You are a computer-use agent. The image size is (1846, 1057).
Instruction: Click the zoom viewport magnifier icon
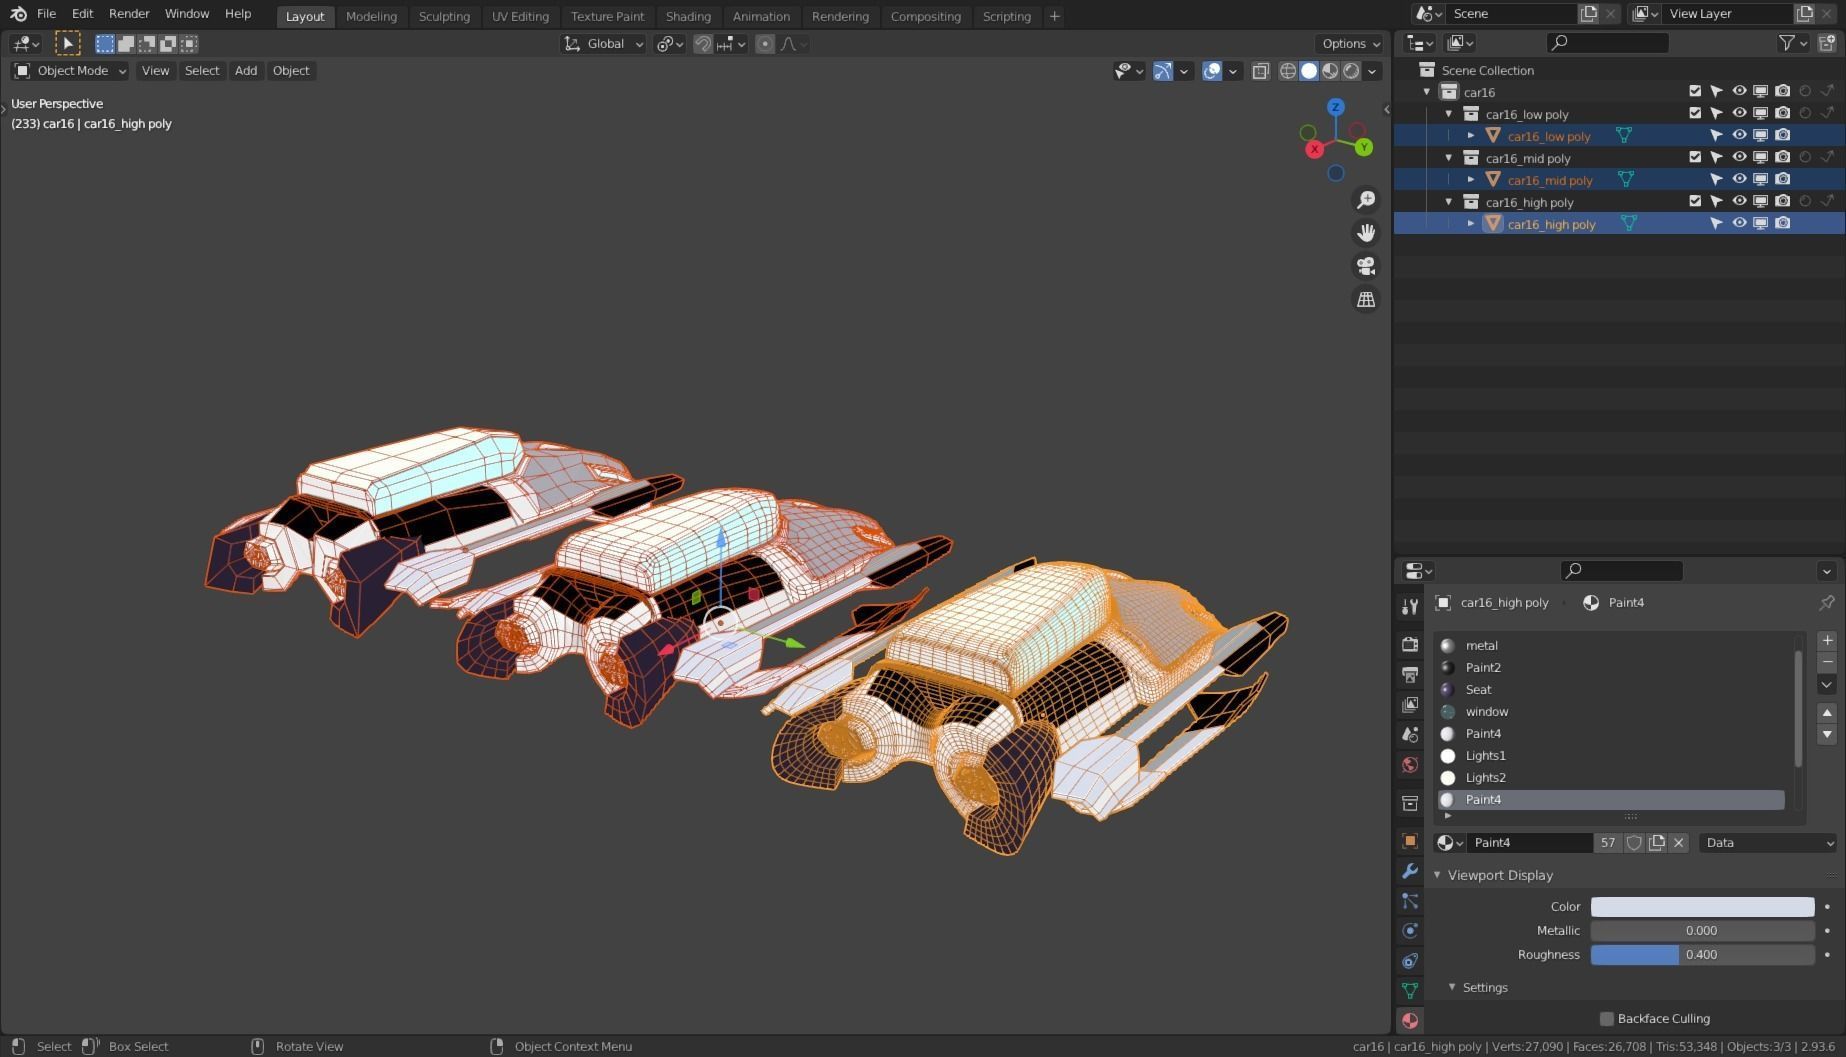1366,200
